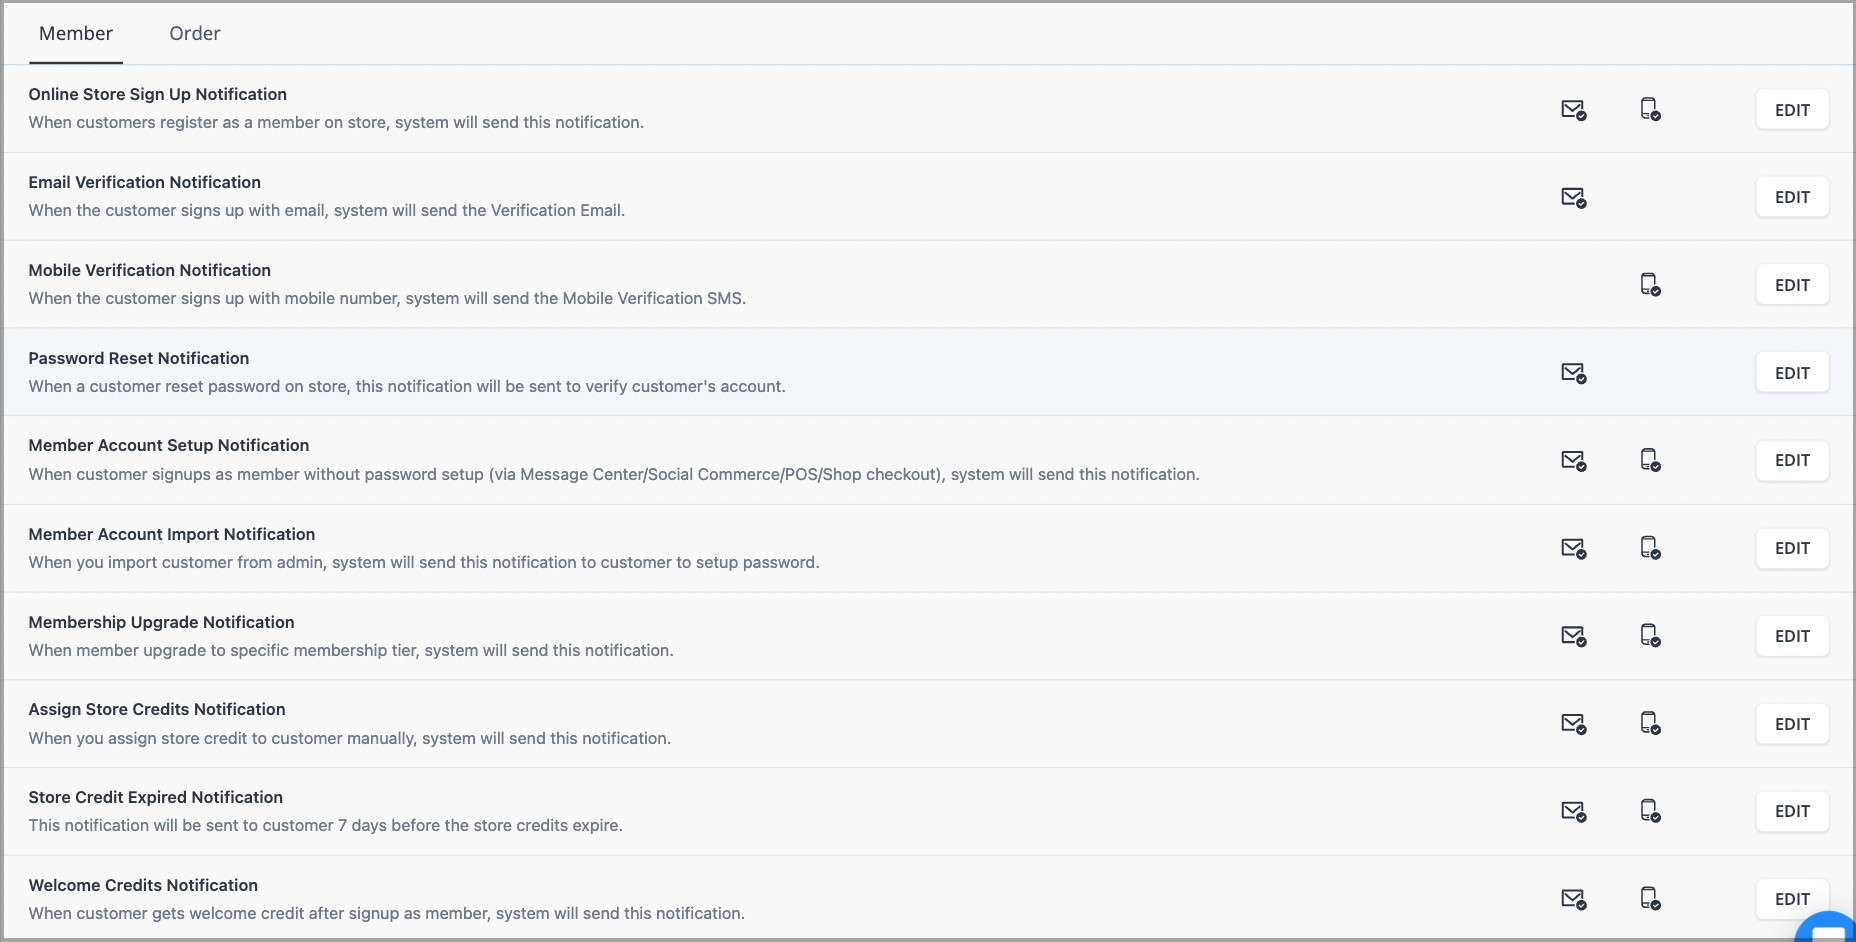Switch to the Order tab

195,33
